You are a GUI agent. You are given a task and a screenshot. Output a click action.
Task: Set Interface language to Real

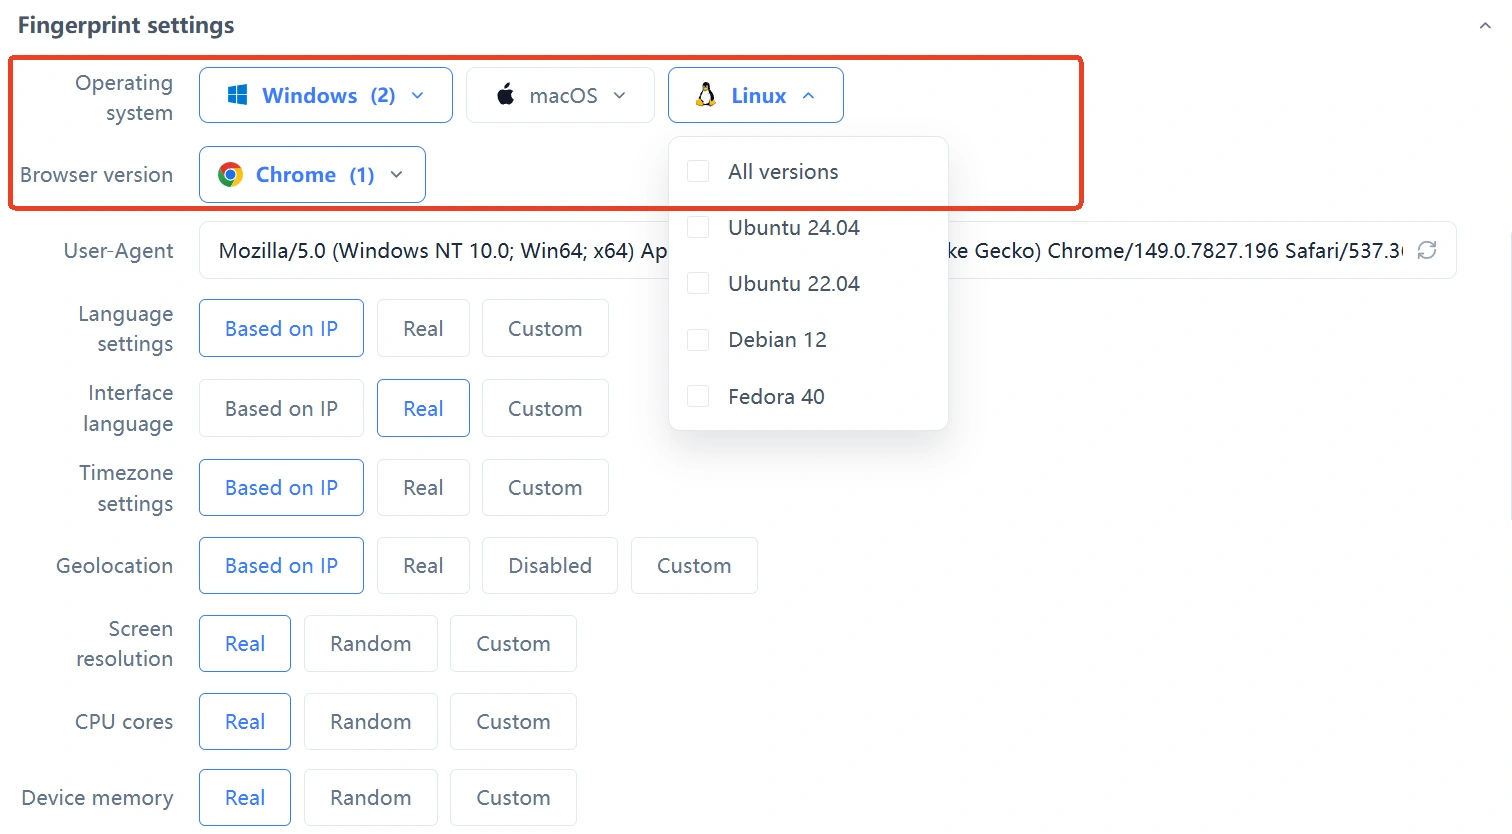(423, 408)
